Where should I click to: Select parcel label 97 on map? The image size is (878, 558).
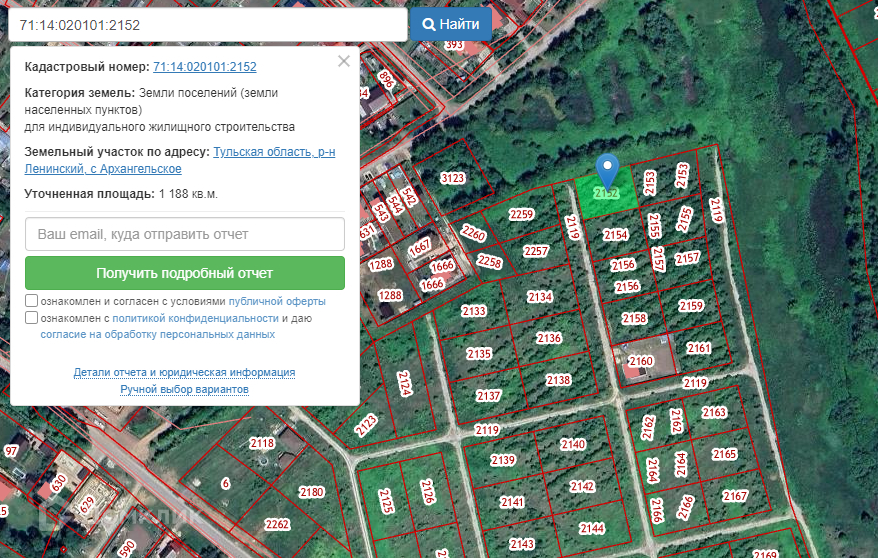(x=11, y=451)
